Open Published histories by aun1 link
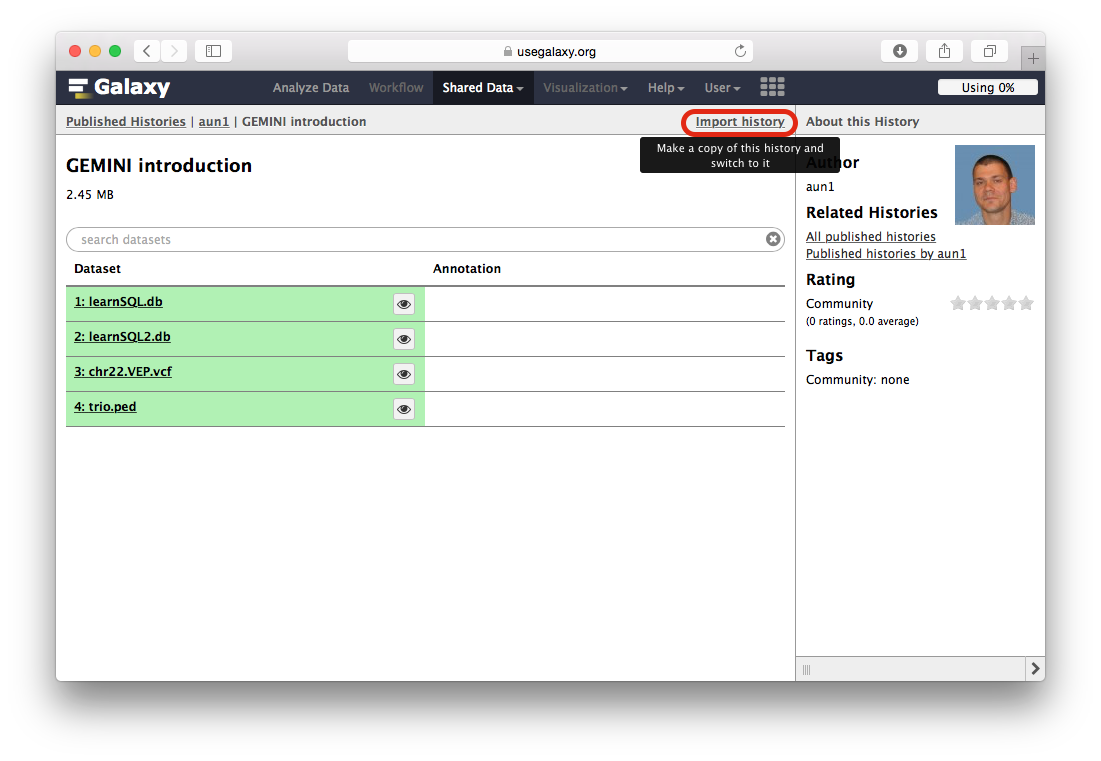 886,253
